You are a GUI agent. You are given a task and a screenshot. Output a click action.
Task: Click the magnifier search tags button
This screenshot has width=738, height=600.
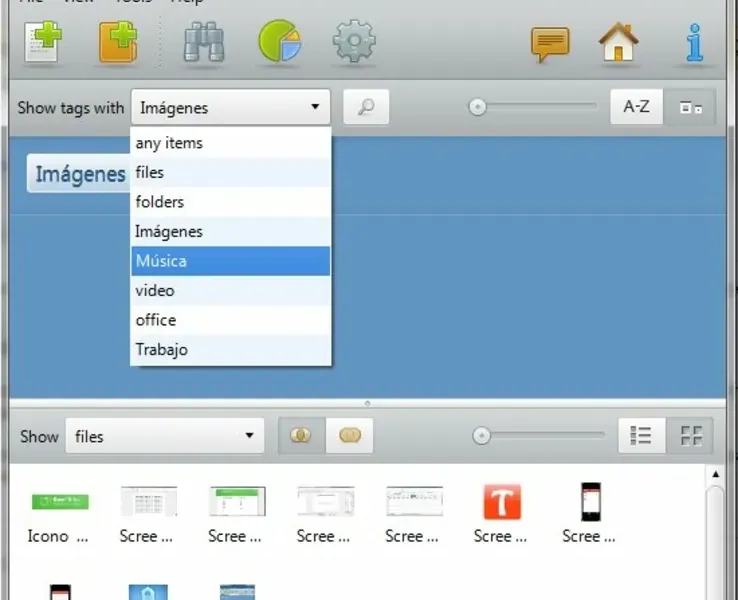[x=366, y=107]
